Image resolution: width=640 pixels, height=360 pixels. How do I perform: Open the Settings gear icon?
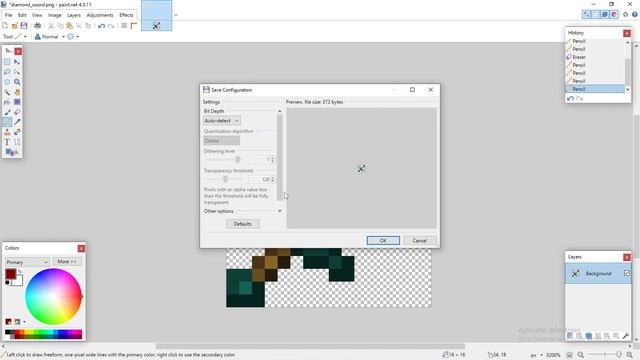[x=625, y=15]
